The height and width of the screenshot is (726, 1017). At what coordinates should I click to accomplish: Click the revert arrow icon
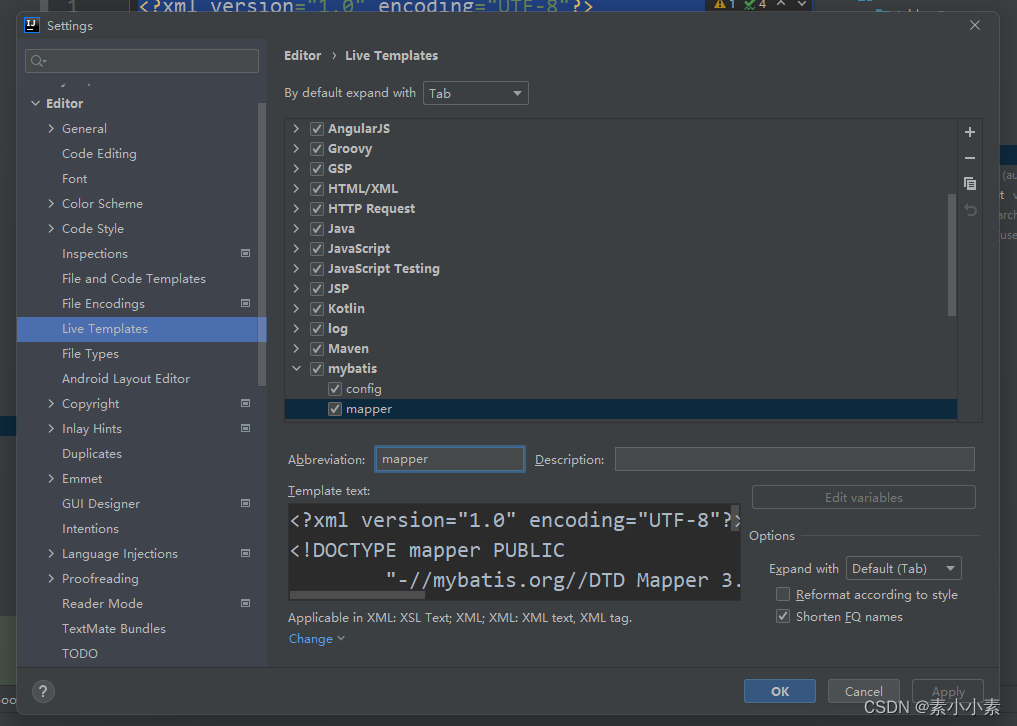click(970, 210)
